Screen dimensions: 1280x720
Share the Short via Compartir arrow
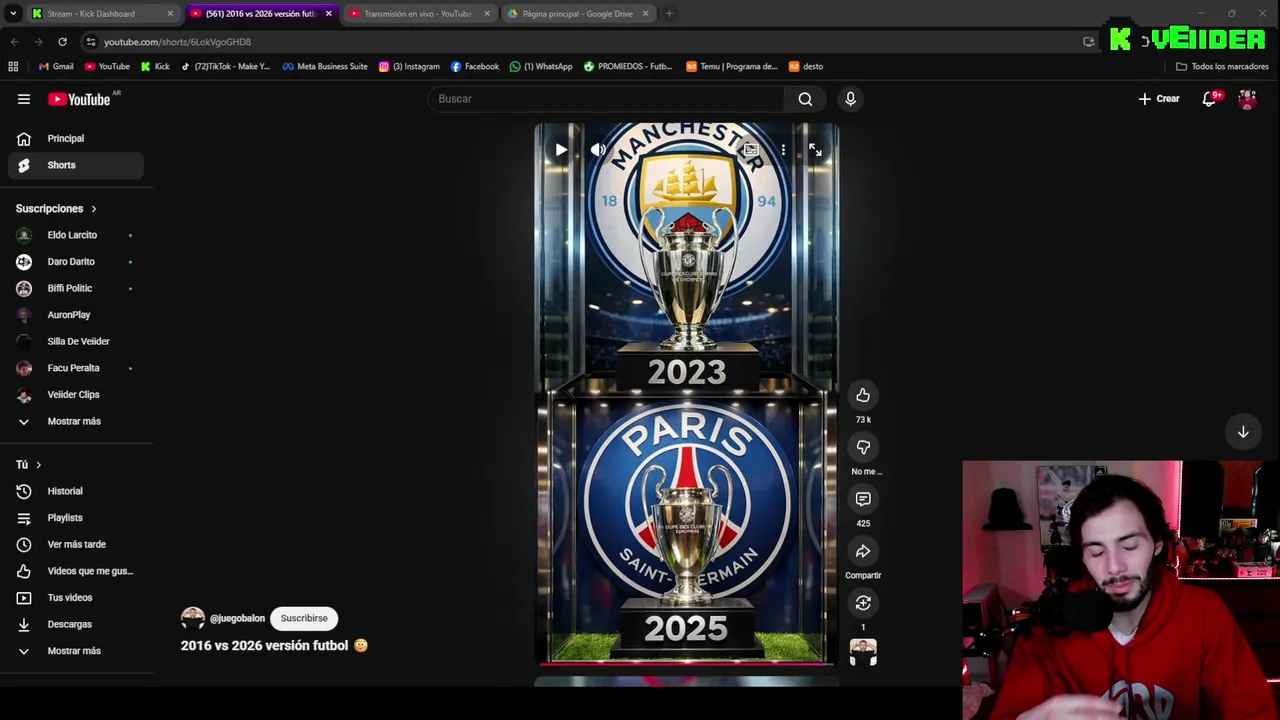tap(863, 551)
